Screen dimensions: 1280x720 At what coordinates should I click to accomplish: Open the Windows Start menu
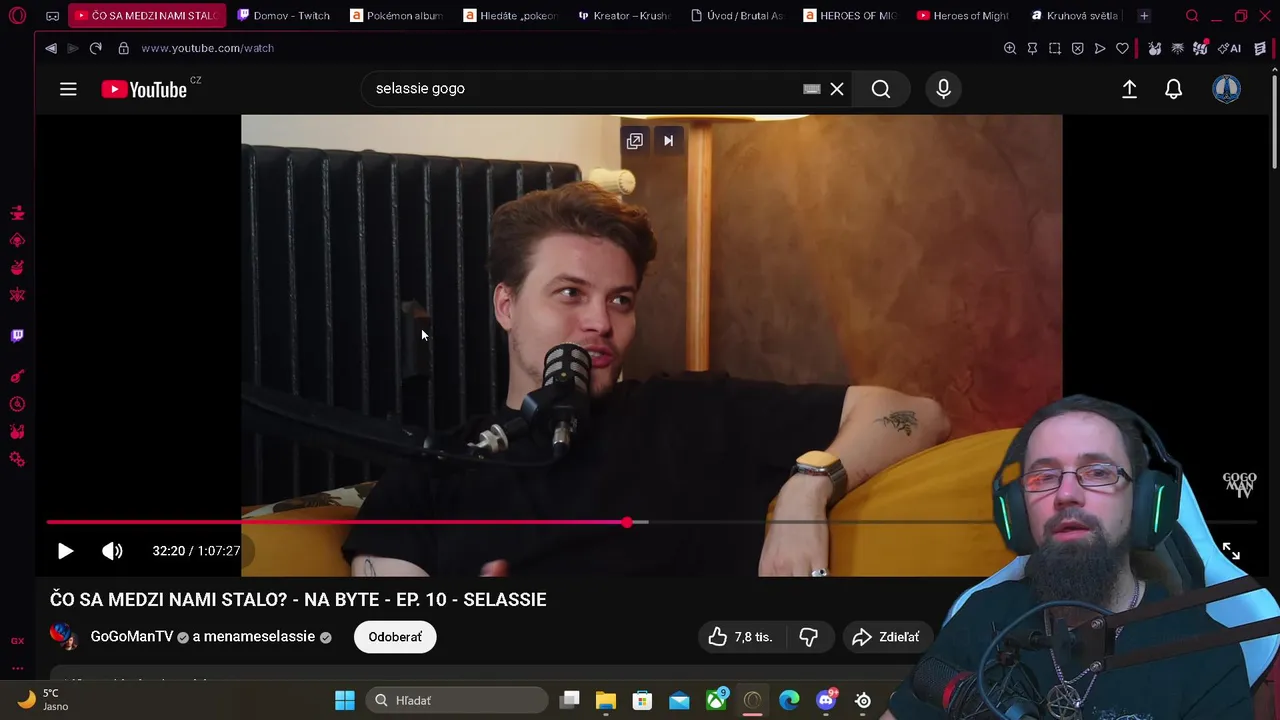click(345, 700)
